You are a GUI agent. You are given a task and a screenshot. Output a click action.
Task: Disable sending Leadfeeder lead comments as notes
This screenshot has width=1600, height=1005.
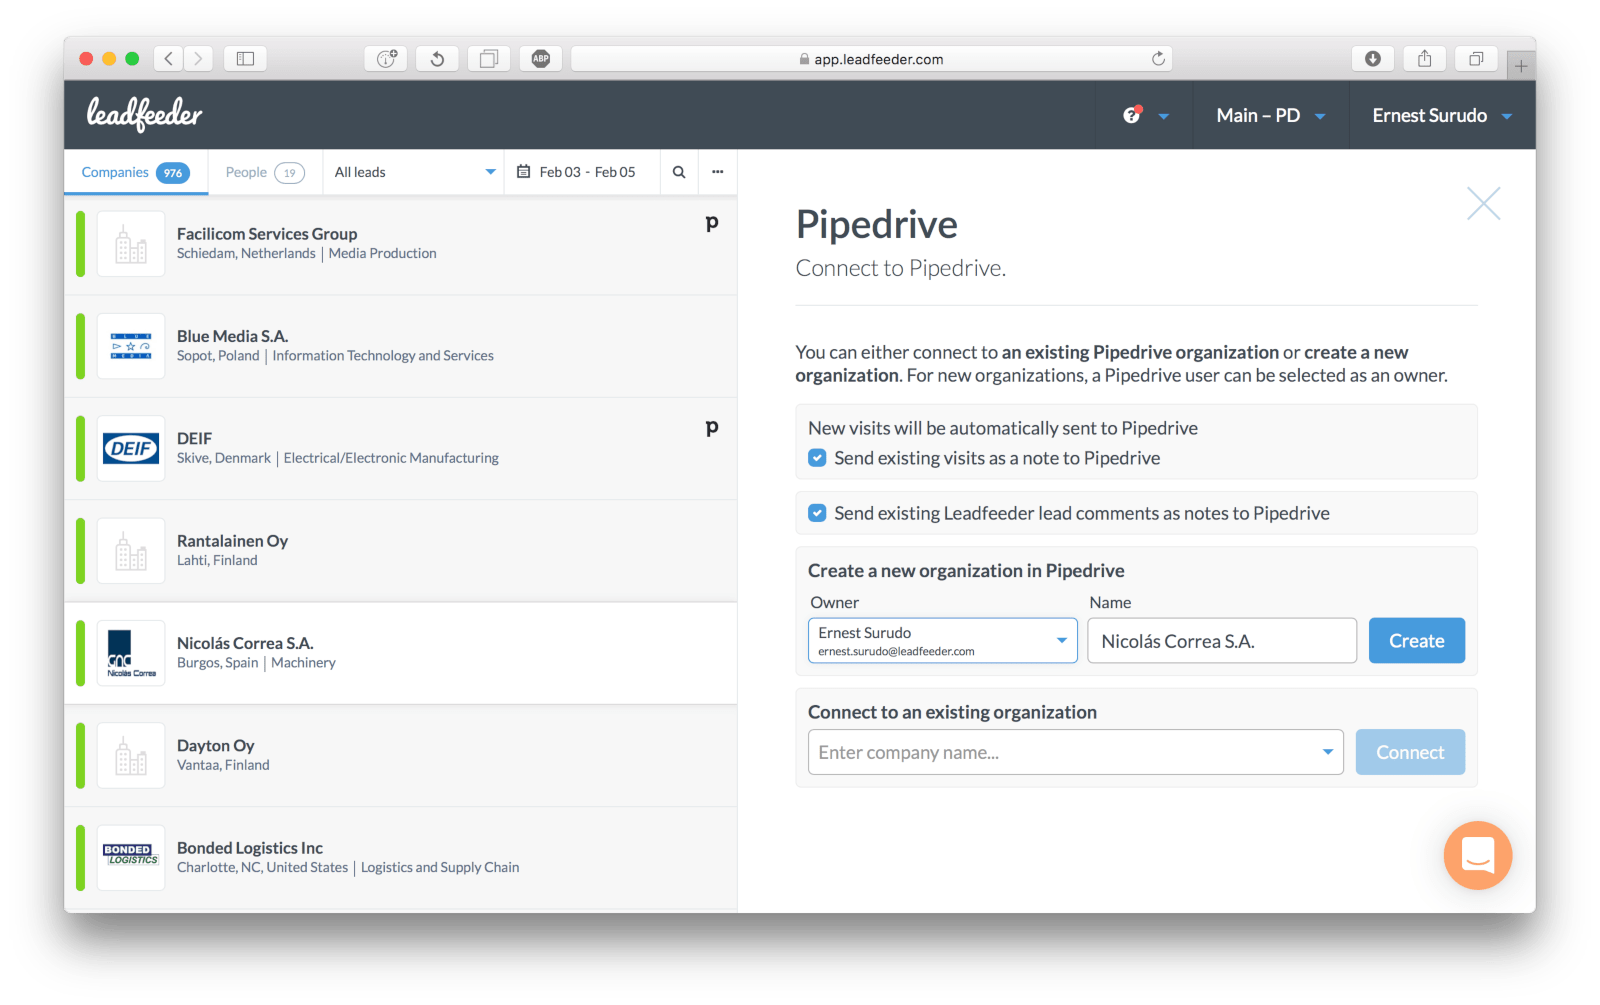tap(817, 512)
